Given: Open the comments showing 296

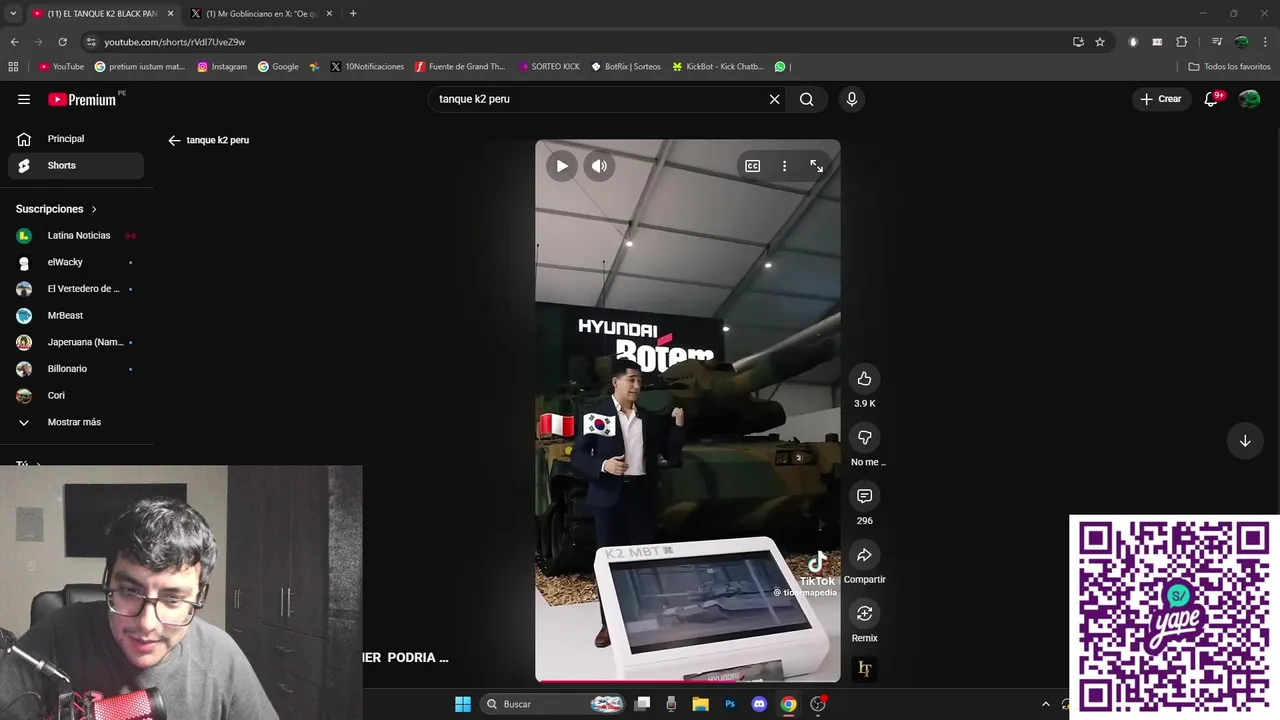Looking at the screenshot, I should tap(864, 496).
